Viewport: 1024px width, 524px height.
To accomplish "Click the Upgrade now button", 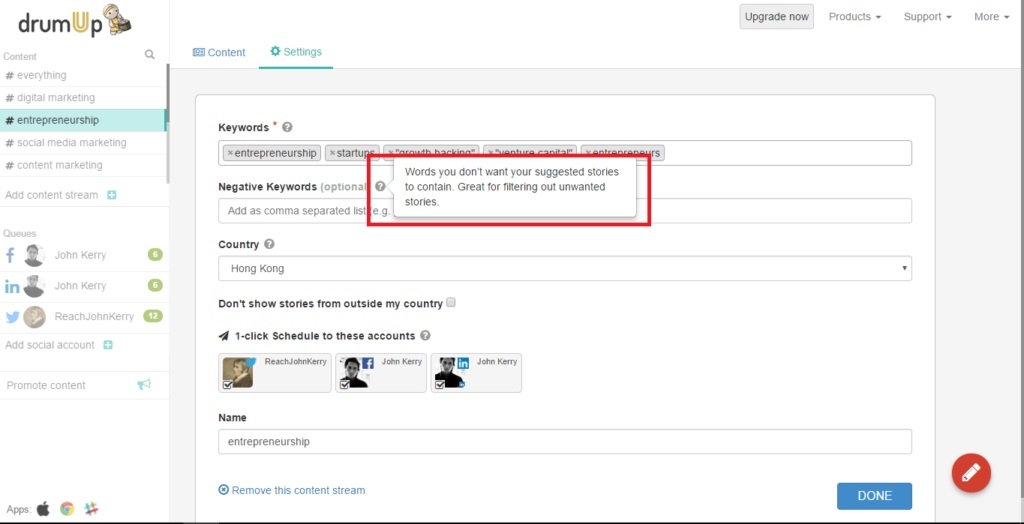I will click(776, 17).
